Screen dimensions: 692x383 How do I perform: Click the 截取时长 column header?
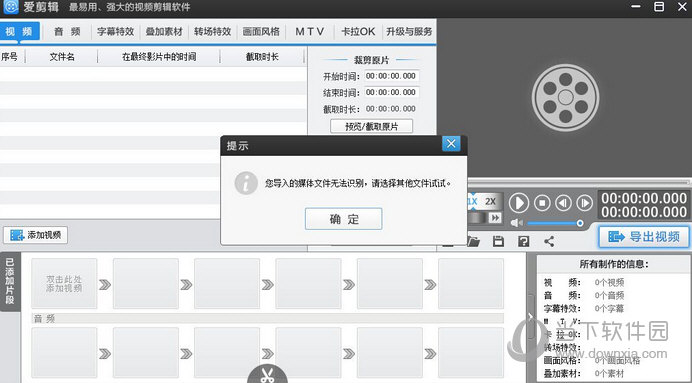point(262,57)
